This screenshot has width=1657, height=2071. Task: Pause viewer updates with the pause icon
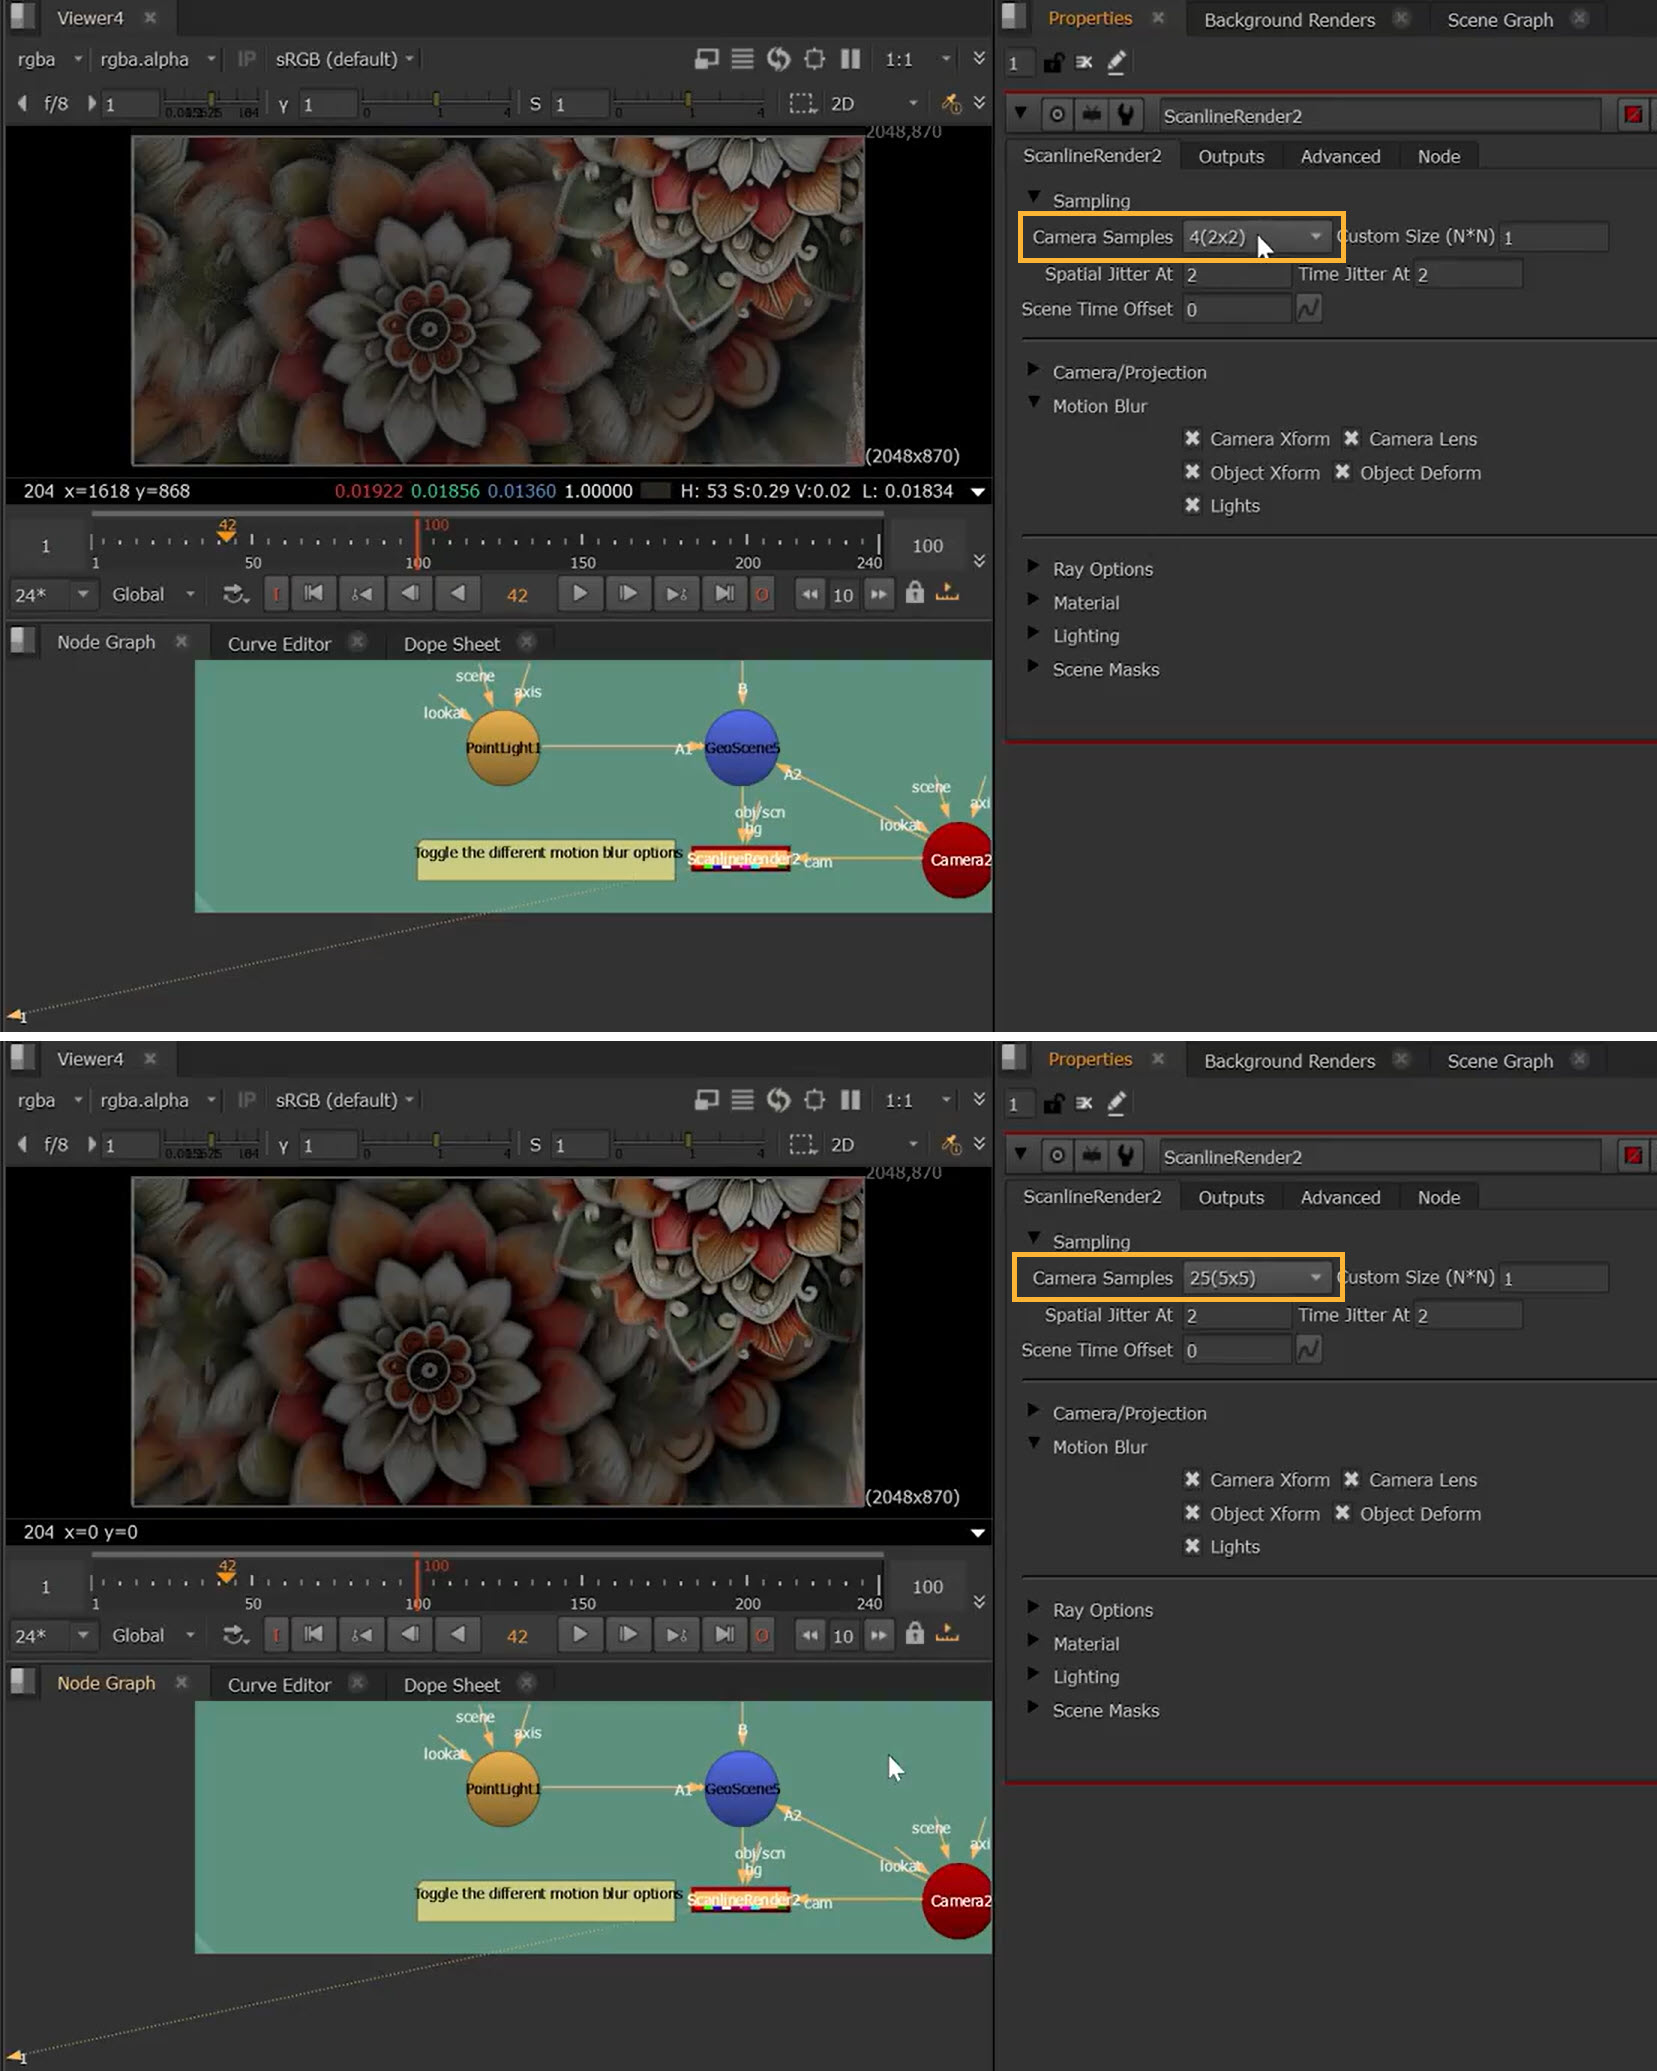849,59
